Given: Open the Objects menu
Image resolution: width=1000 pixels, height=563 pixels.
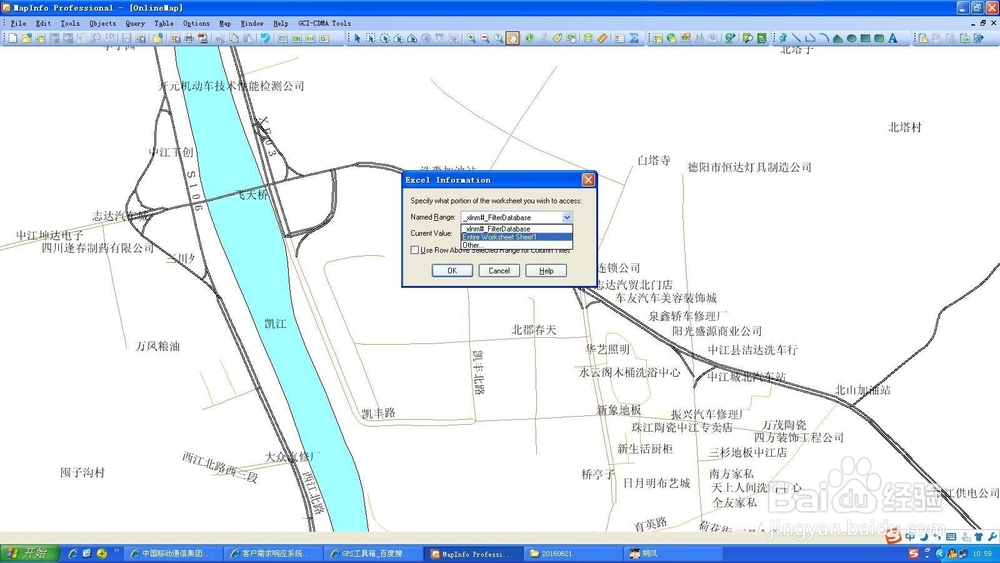Looking at the screenshot, I should point(103,23).
